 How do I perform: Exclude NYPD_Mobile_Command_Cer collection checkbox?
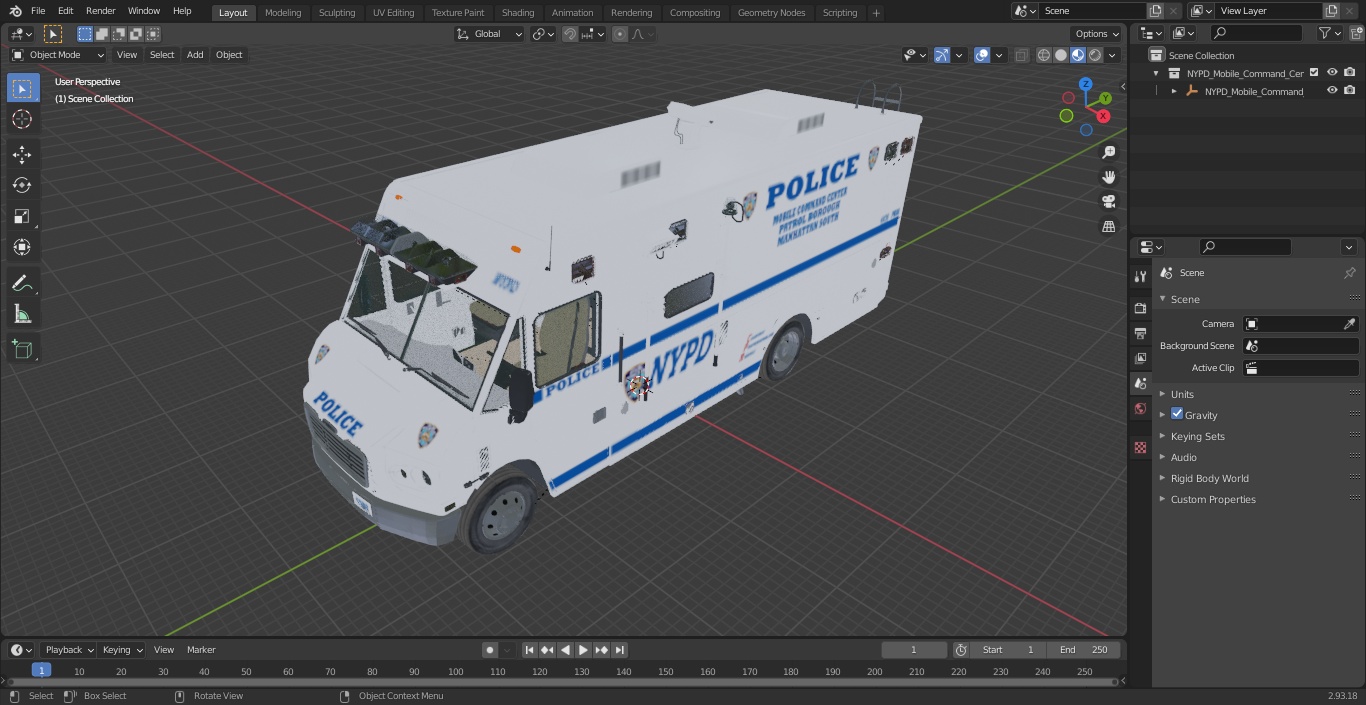pyautogui.click(x=1314, y=73)
